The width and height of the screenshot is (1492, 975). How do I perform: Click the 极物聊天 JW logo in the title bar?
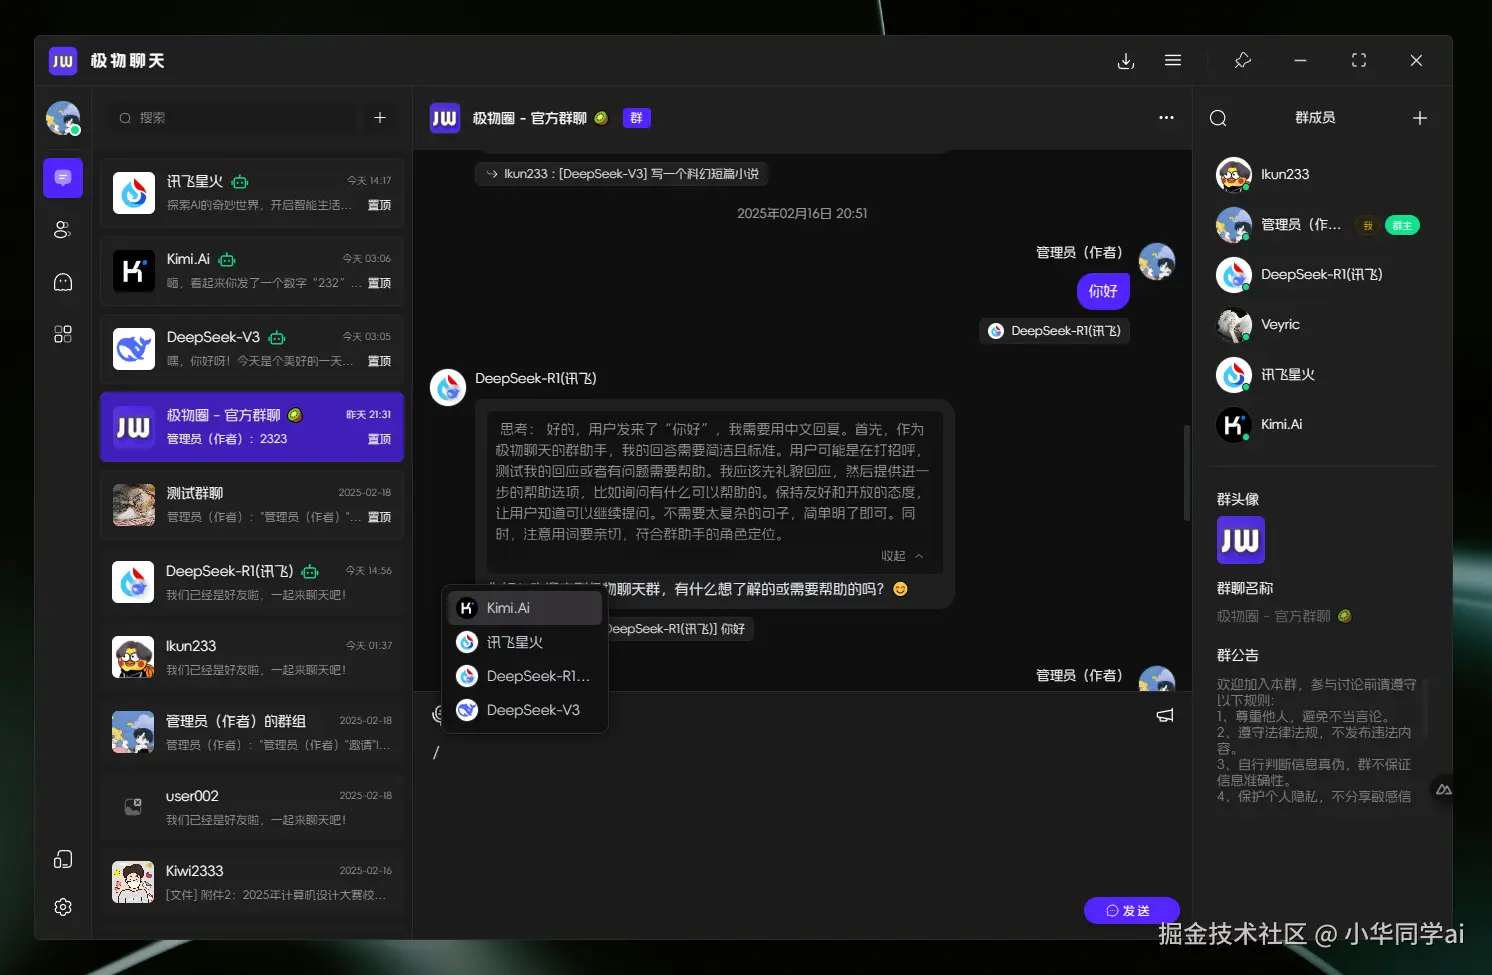coord(63,61)
